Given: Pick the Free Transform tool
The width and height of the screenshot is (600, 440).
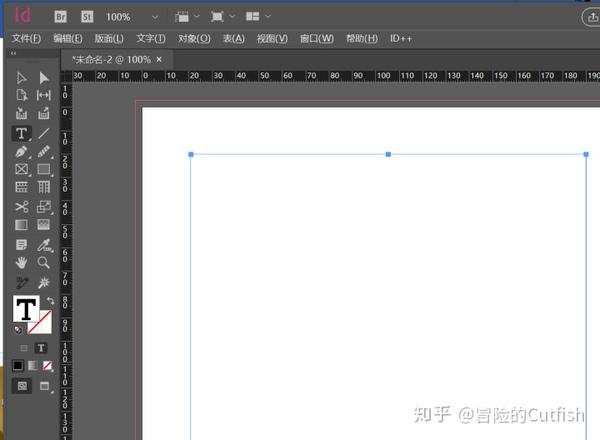Looking at the screenshot, I should click(44, 207).
